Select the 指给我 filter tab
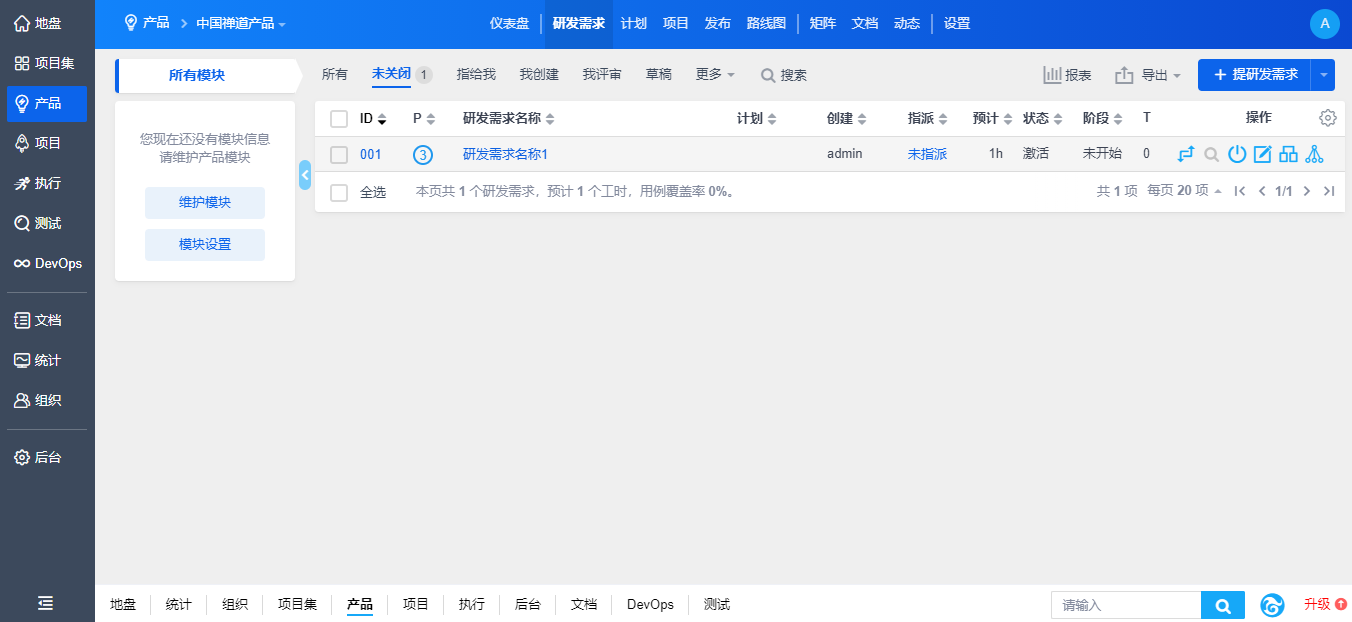Image resolution: width=1352 pixels, height=622 pixels. (476, 75)
